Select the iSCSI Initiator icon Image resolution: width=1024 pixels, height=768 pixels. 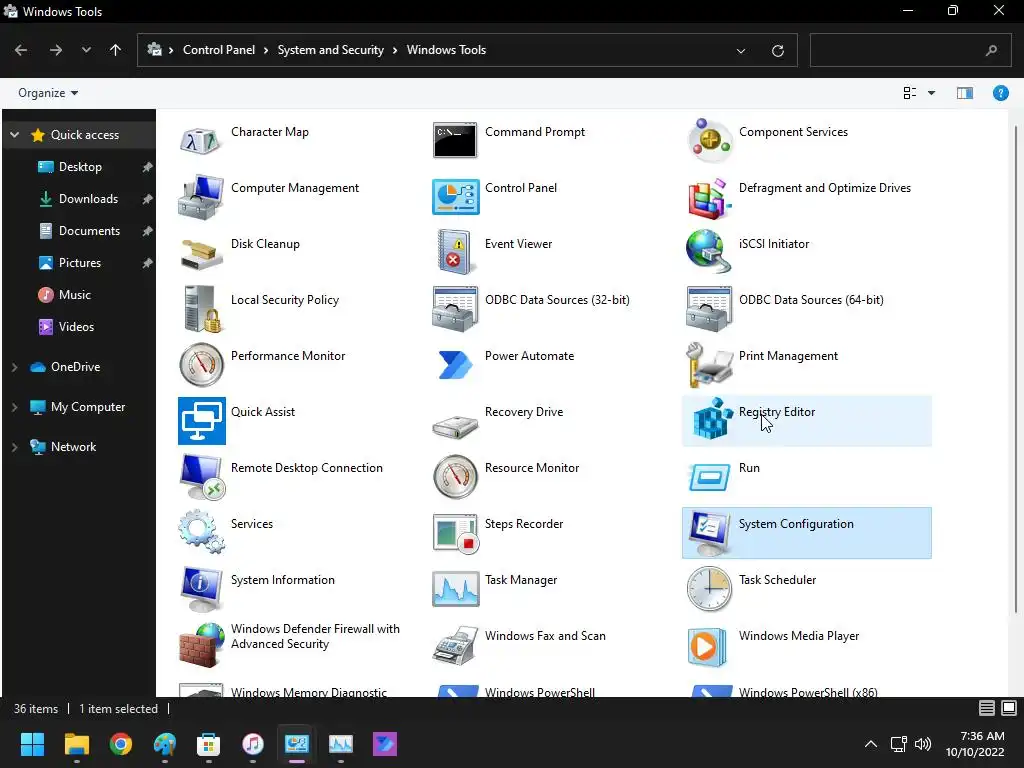710,251
